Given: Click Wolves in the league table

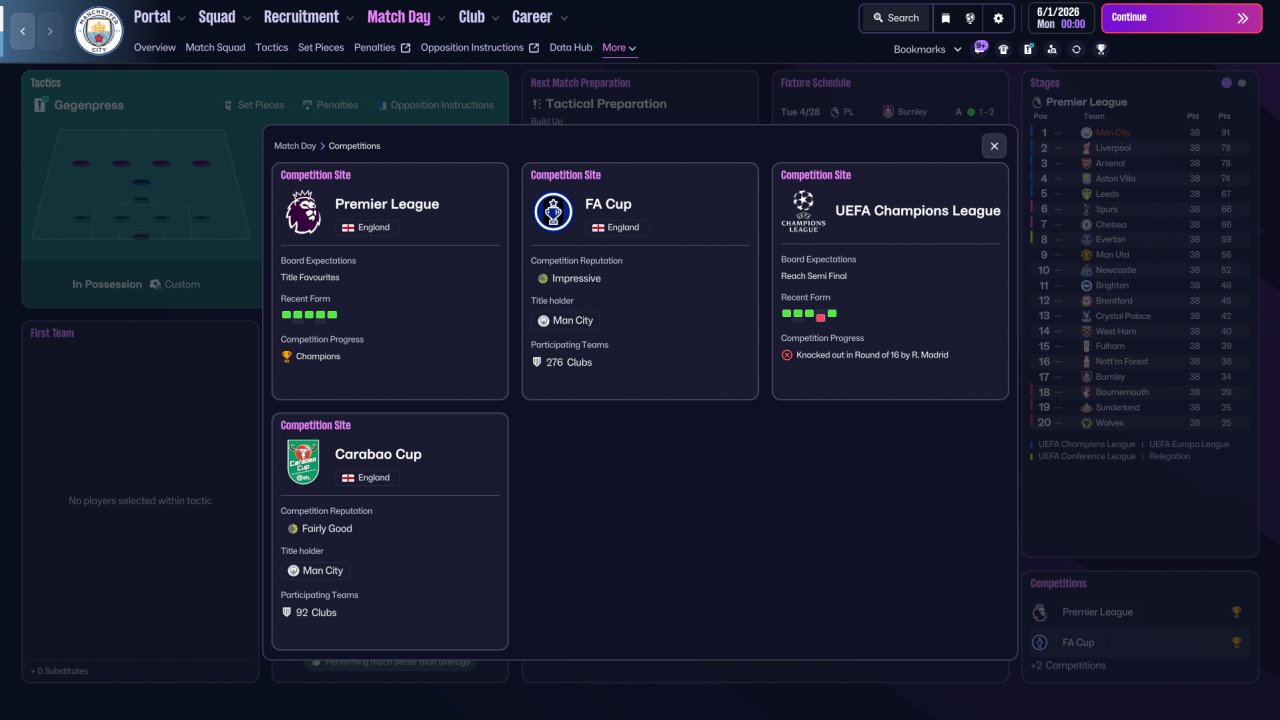Looking at the screenshot, I should (x=1109, y=423).
